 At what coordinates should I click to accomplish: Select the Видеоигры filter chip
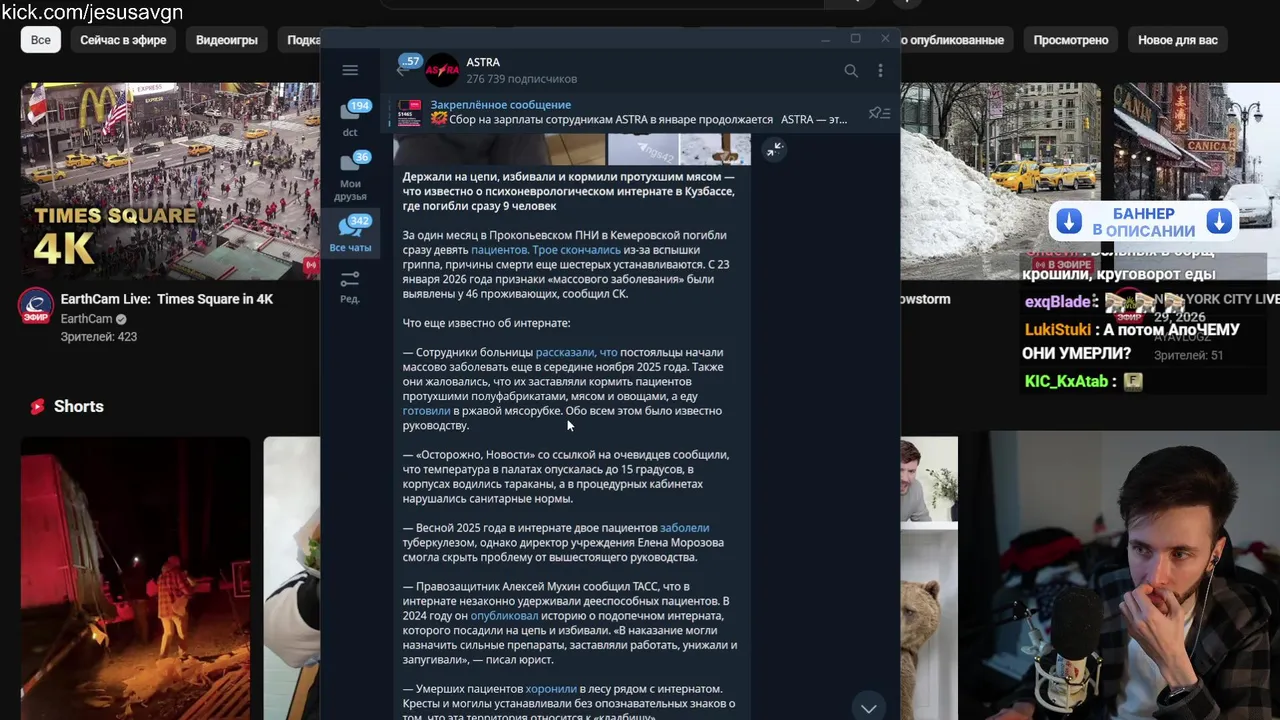[x=227, y=40]
